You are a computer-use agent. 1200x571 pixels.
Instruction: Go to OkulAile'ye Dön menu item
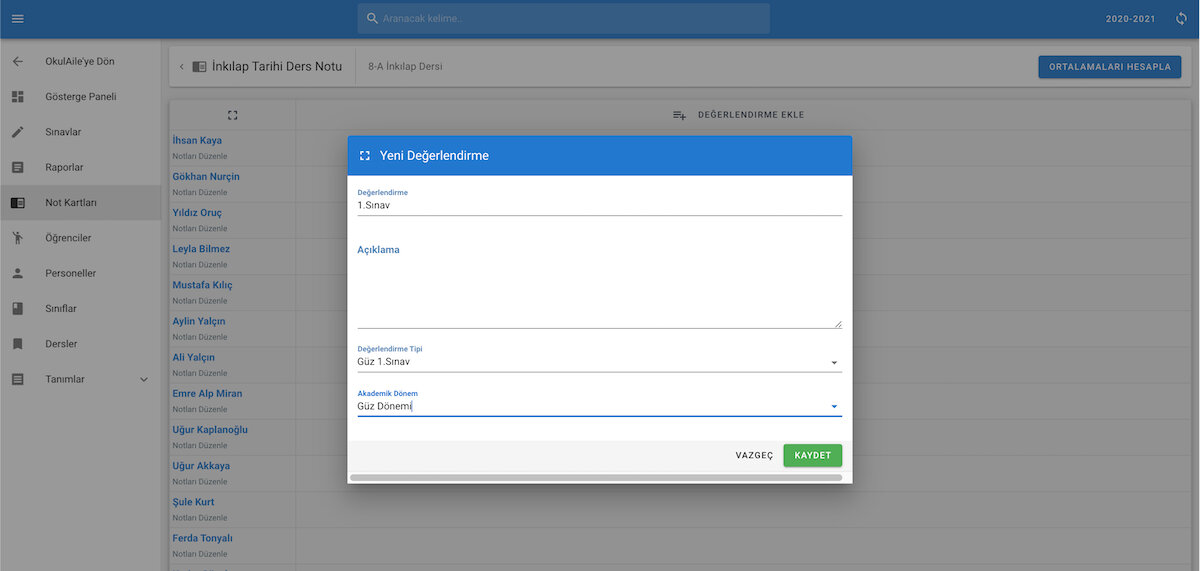coord(80,61)
